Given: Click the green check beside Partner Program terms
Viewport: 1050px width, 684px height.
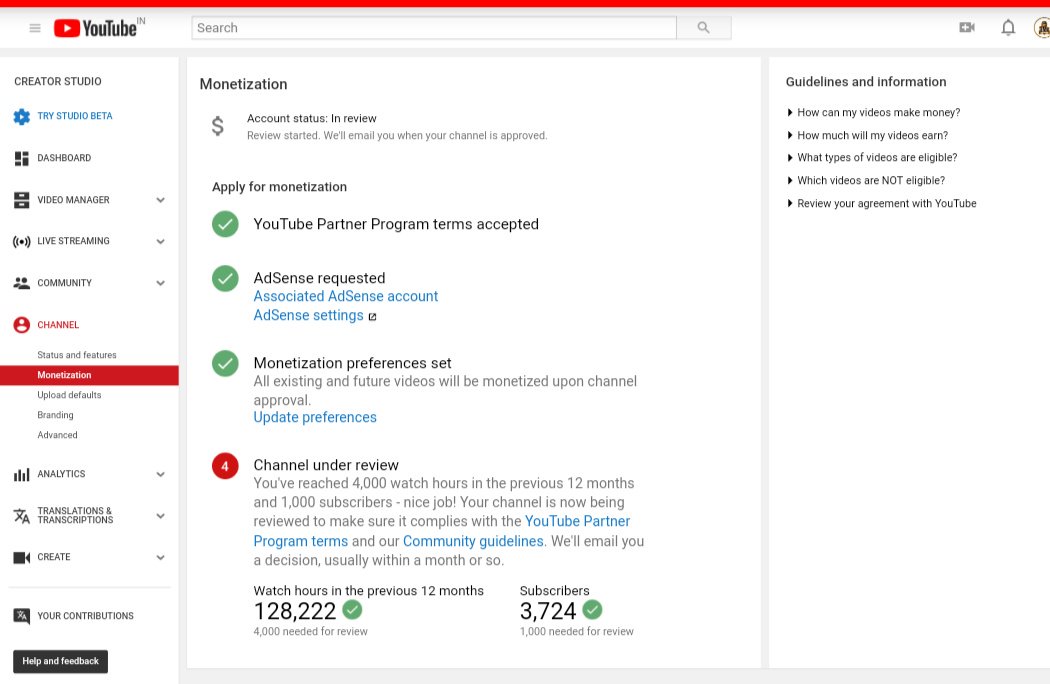Looking at the screenshot, I should 225,224.
